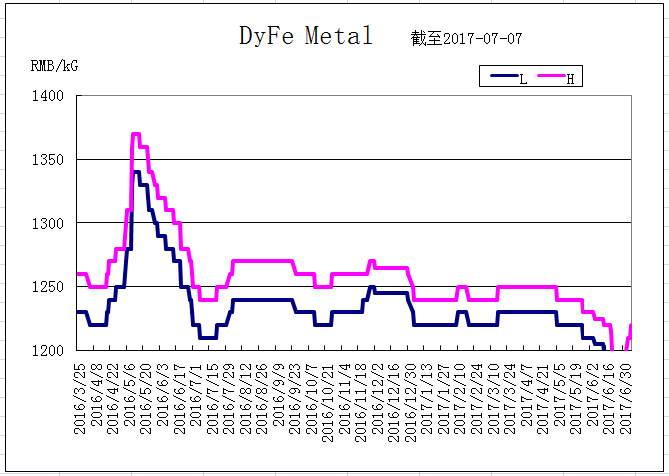The height and width of the screenshot is (476, 669).
Task: Click the 1350 horizontal gridline
Action: coord(354,160)
